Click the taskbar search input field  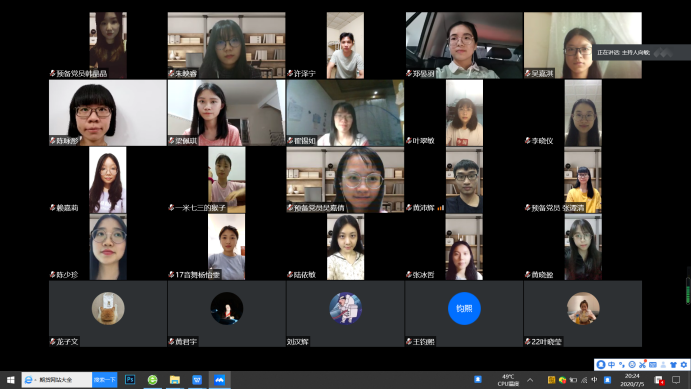(x=57, y=380)
